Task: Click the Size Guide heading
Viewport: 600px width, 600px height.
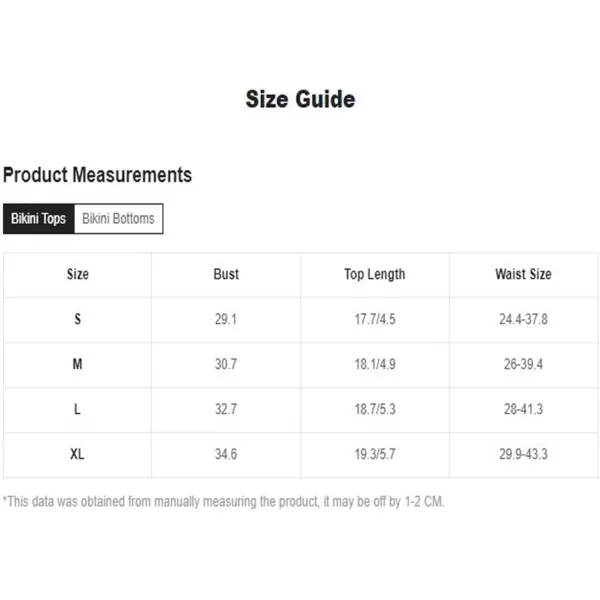Action: [x=300, y=99]
